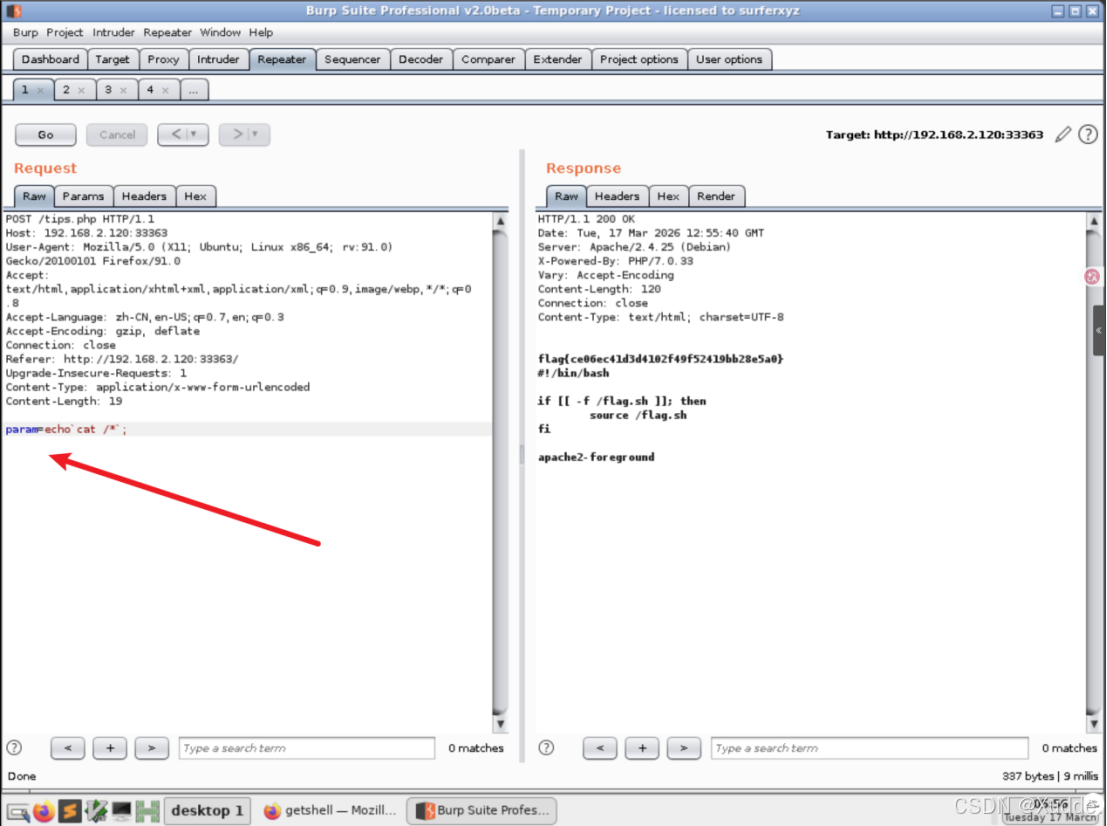Expand the collapsed side panel handle
Image resolution: width=1107 pixels, height=826 pixels.
point(1099,330)
